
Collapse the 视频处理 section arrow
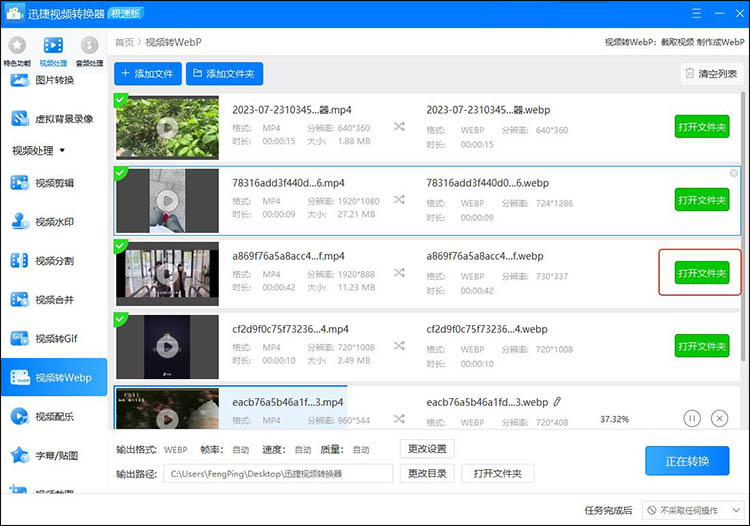62,151
